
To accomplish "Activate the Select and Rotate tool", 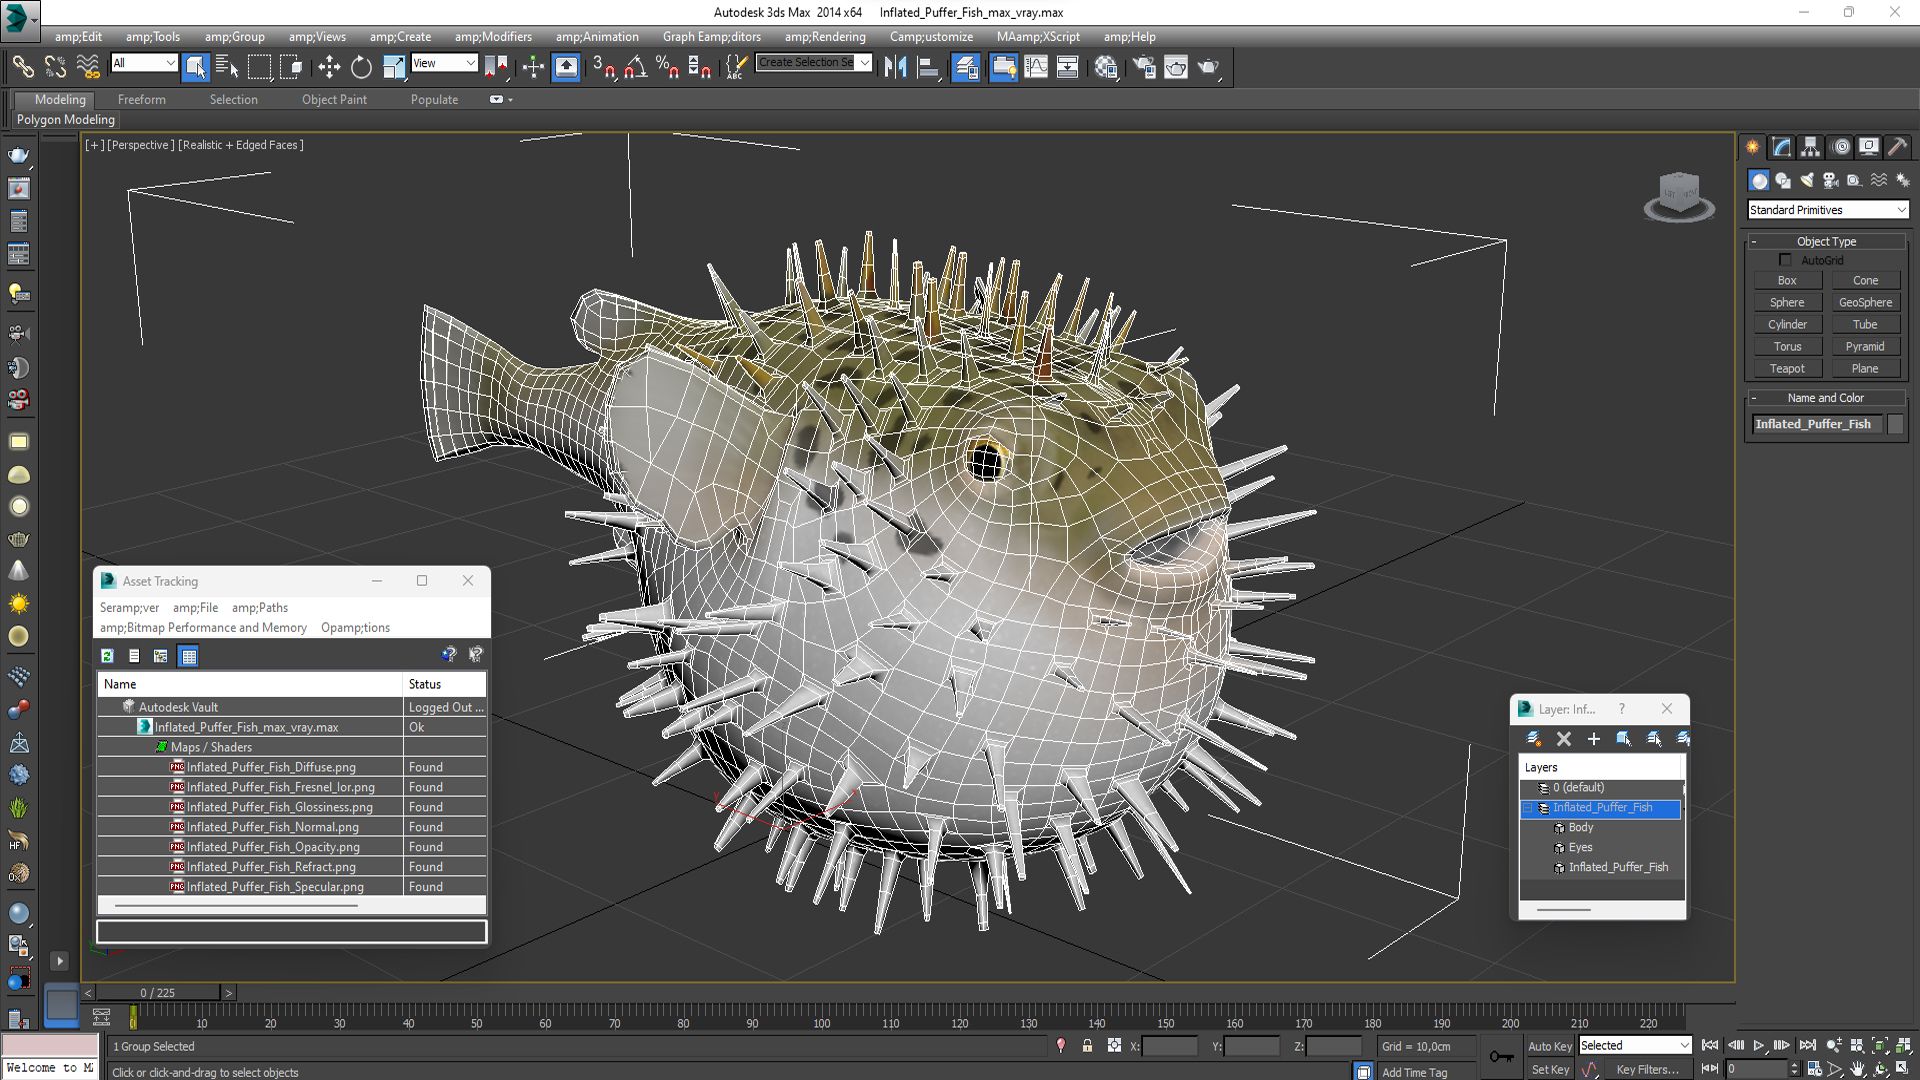I will (361, 67).
